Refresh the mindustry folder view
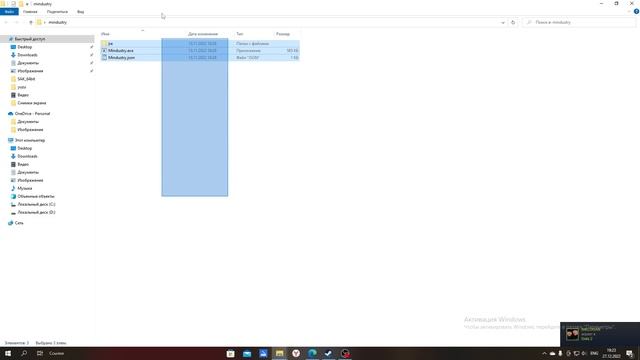Screen dimensions: 640x360 pos(513,22)
